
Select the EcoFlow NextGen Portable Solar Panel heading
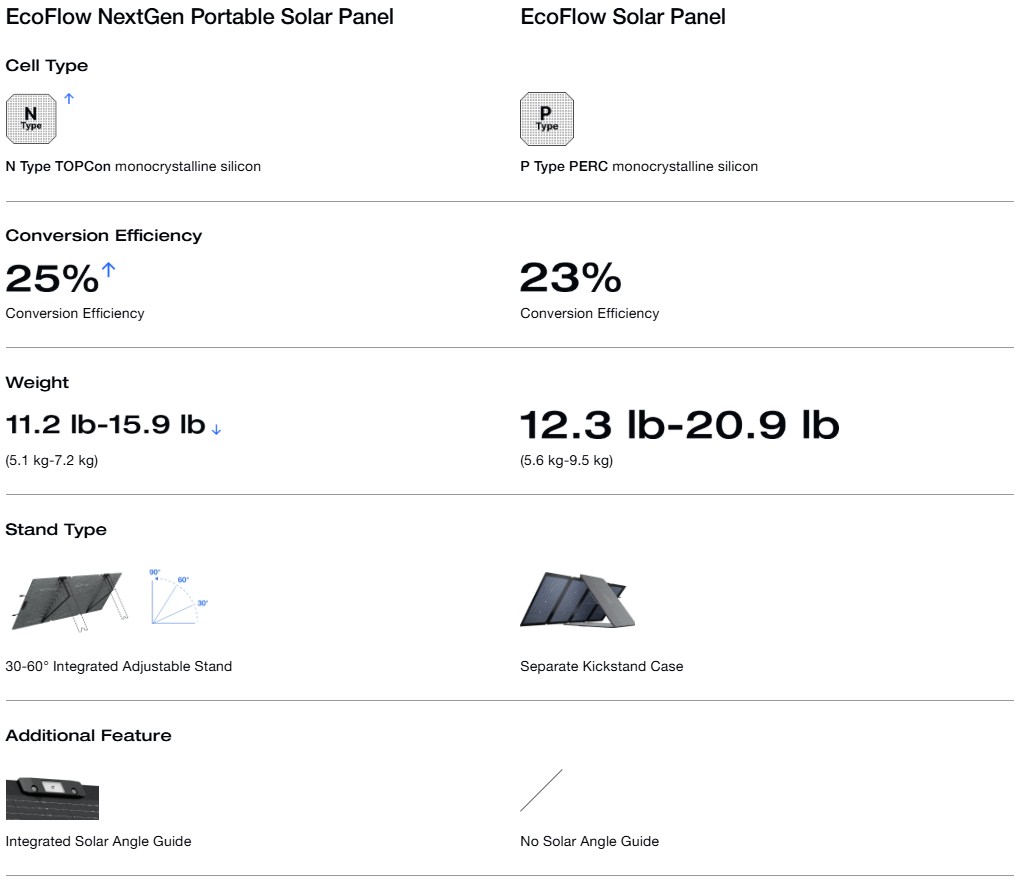[199, 17]
